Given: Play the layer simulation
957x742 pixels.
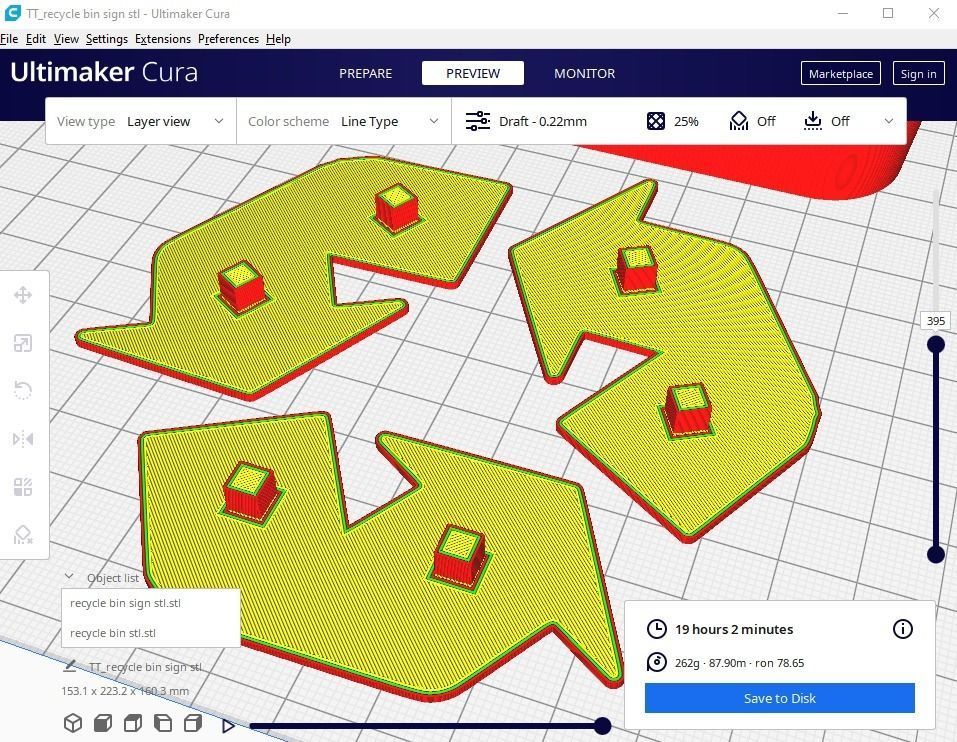Looking at the screenshot, I should pos(228,726).
